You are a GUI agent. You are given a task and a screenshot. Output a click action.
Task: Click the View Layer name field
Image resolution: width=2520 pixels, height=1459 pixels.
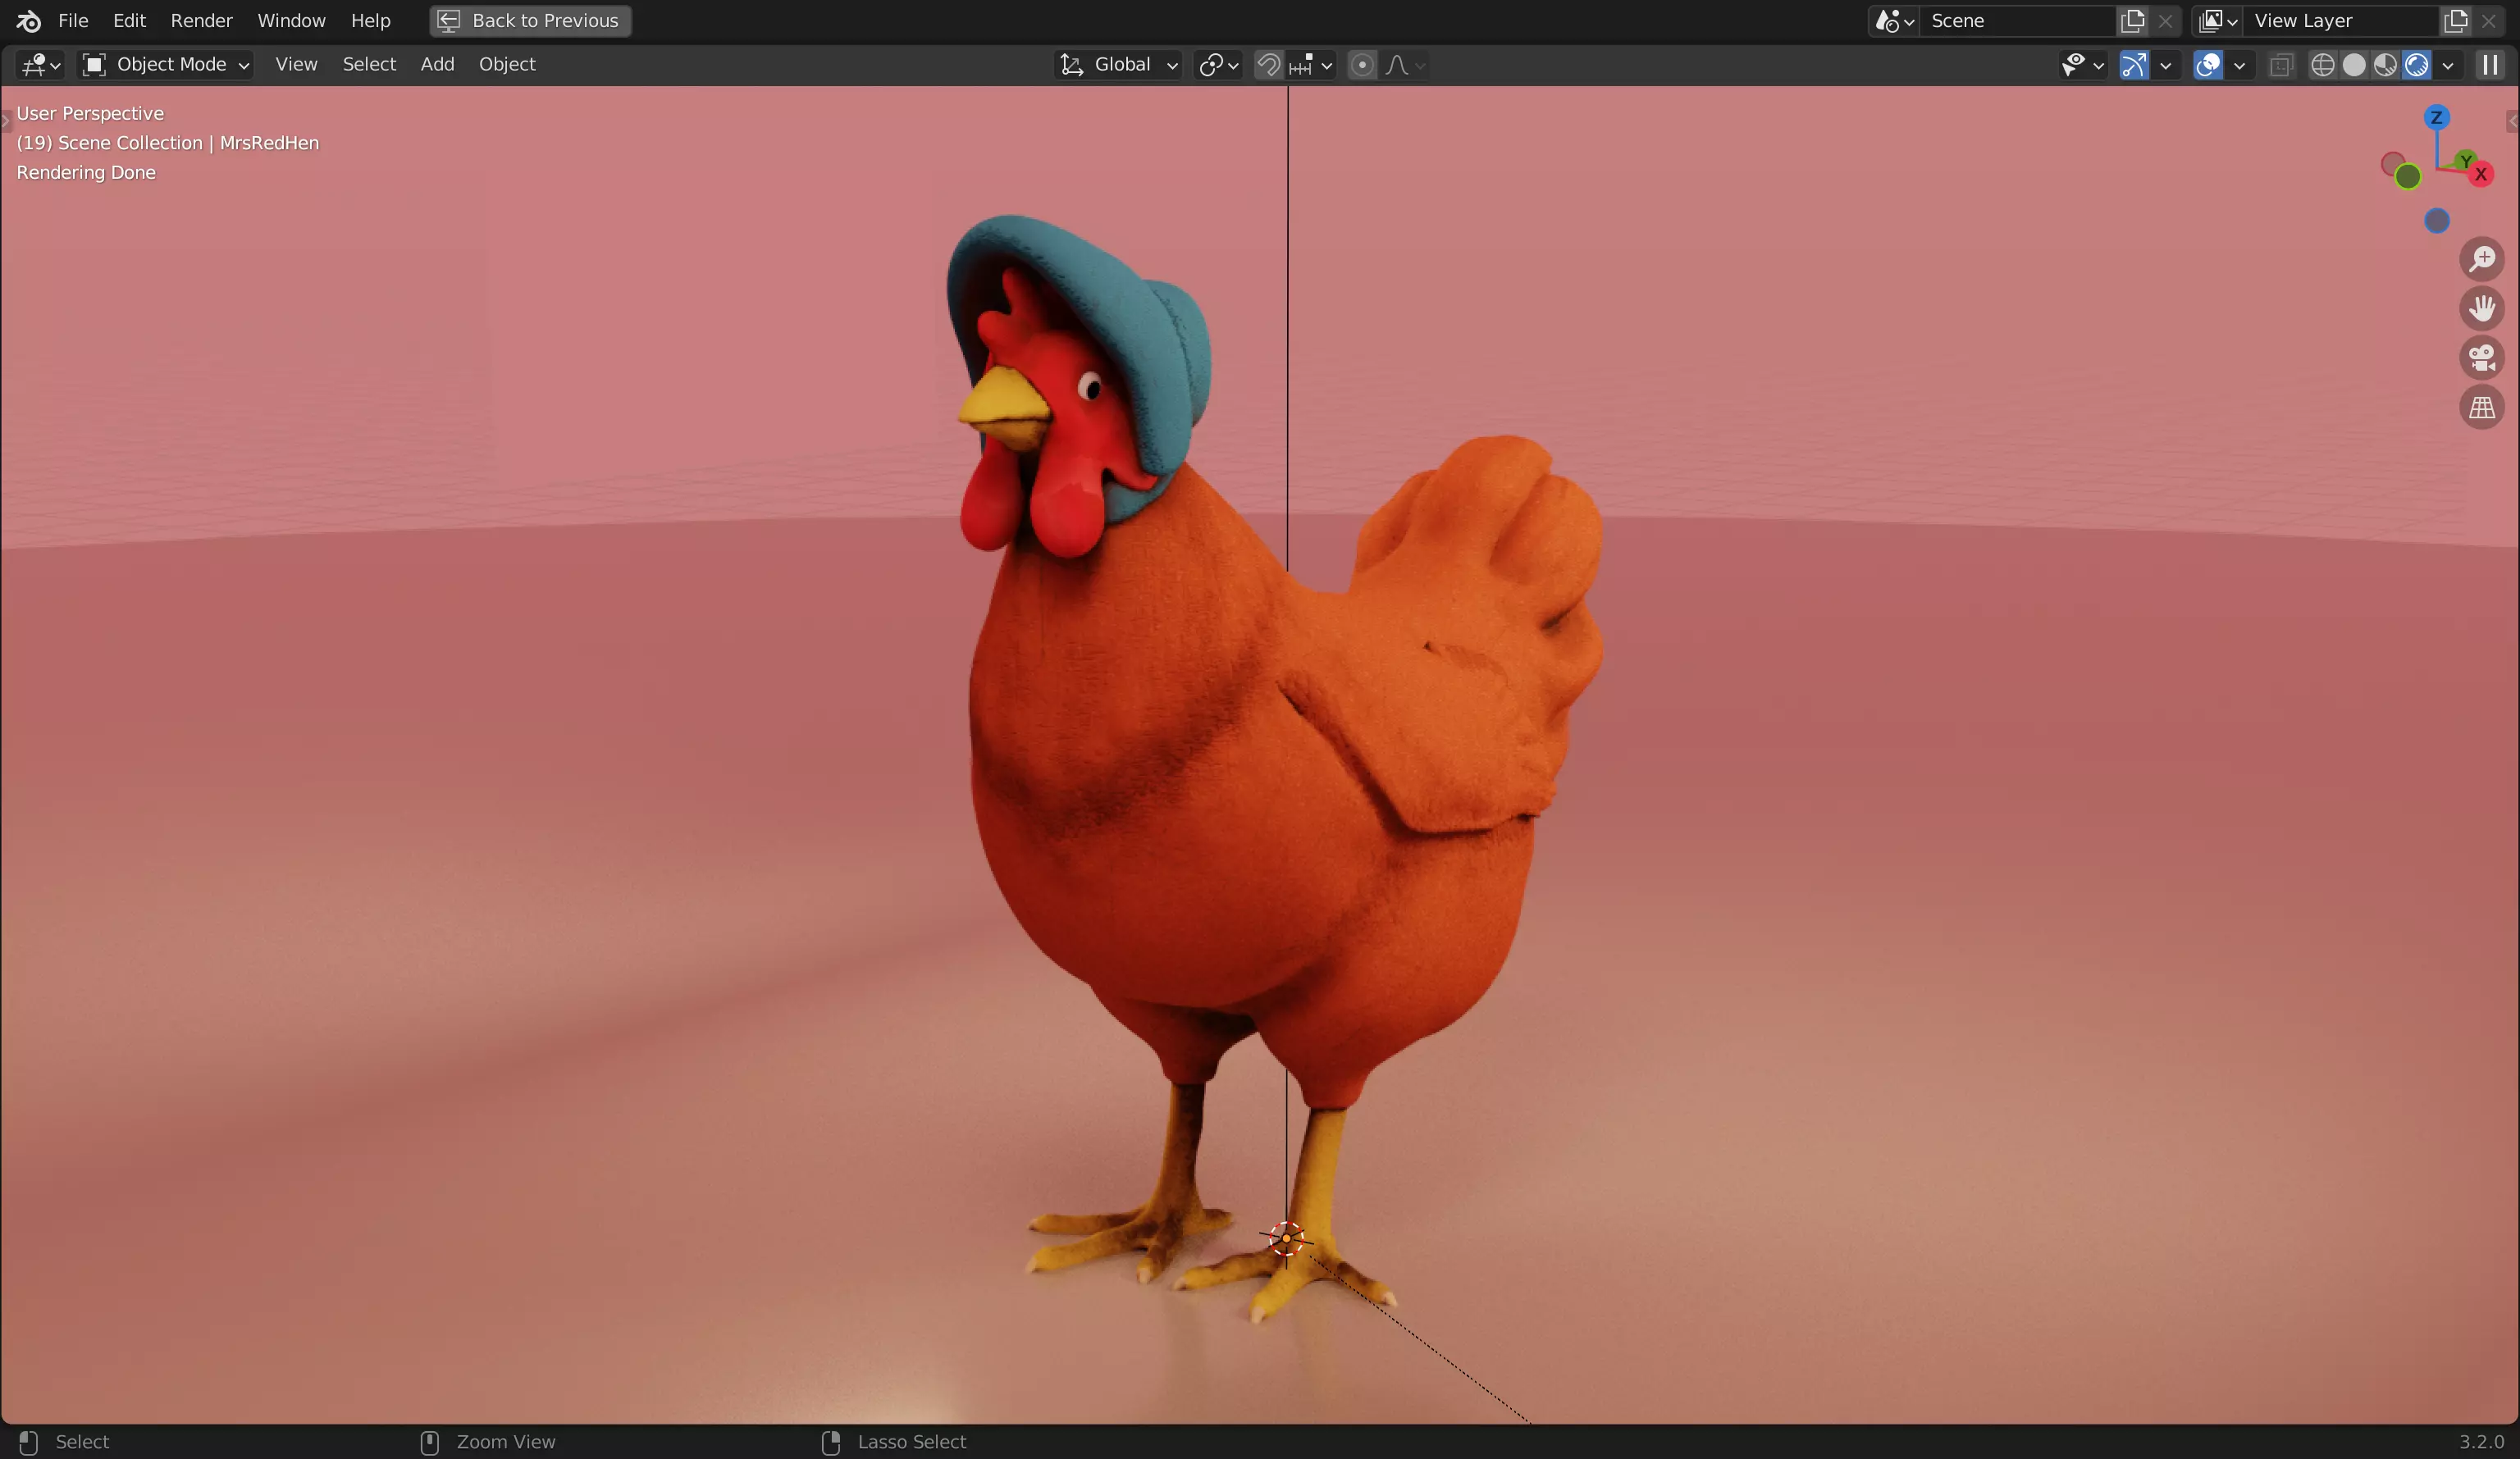coord(2341,21)
